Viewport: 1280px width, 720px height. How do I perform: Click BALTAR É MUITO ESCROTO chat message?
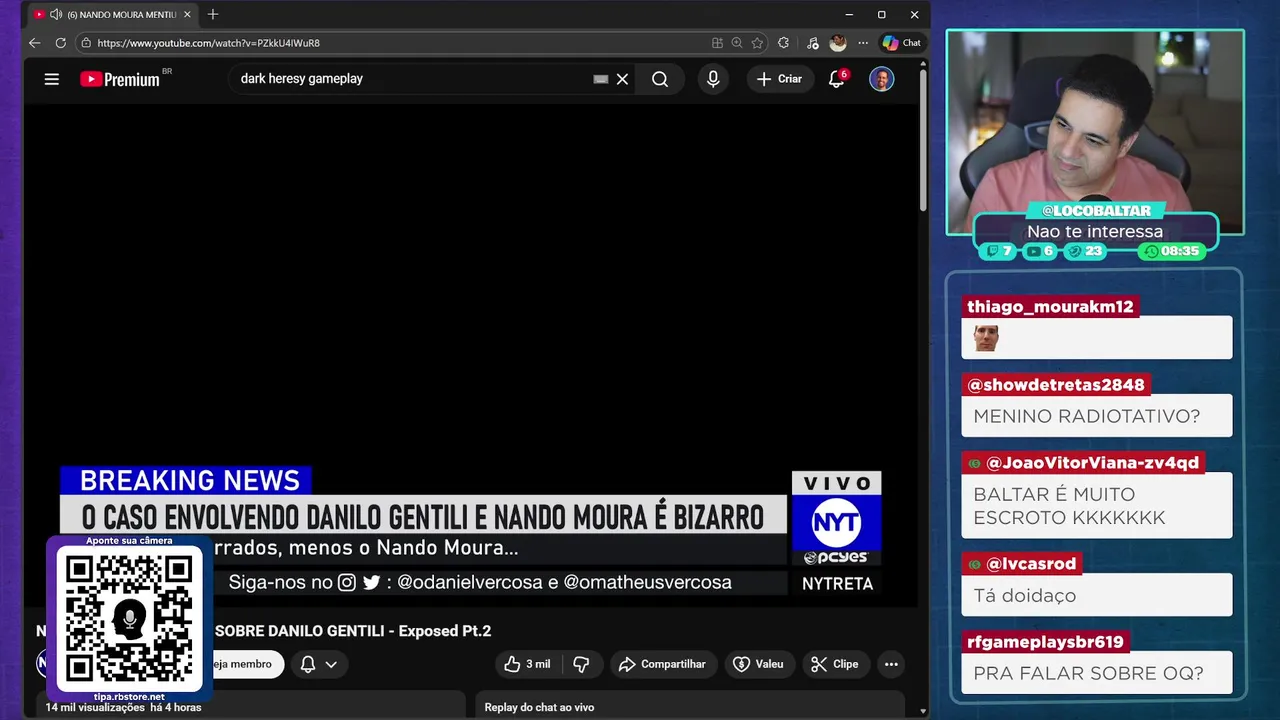click(x=1097, y=506)
